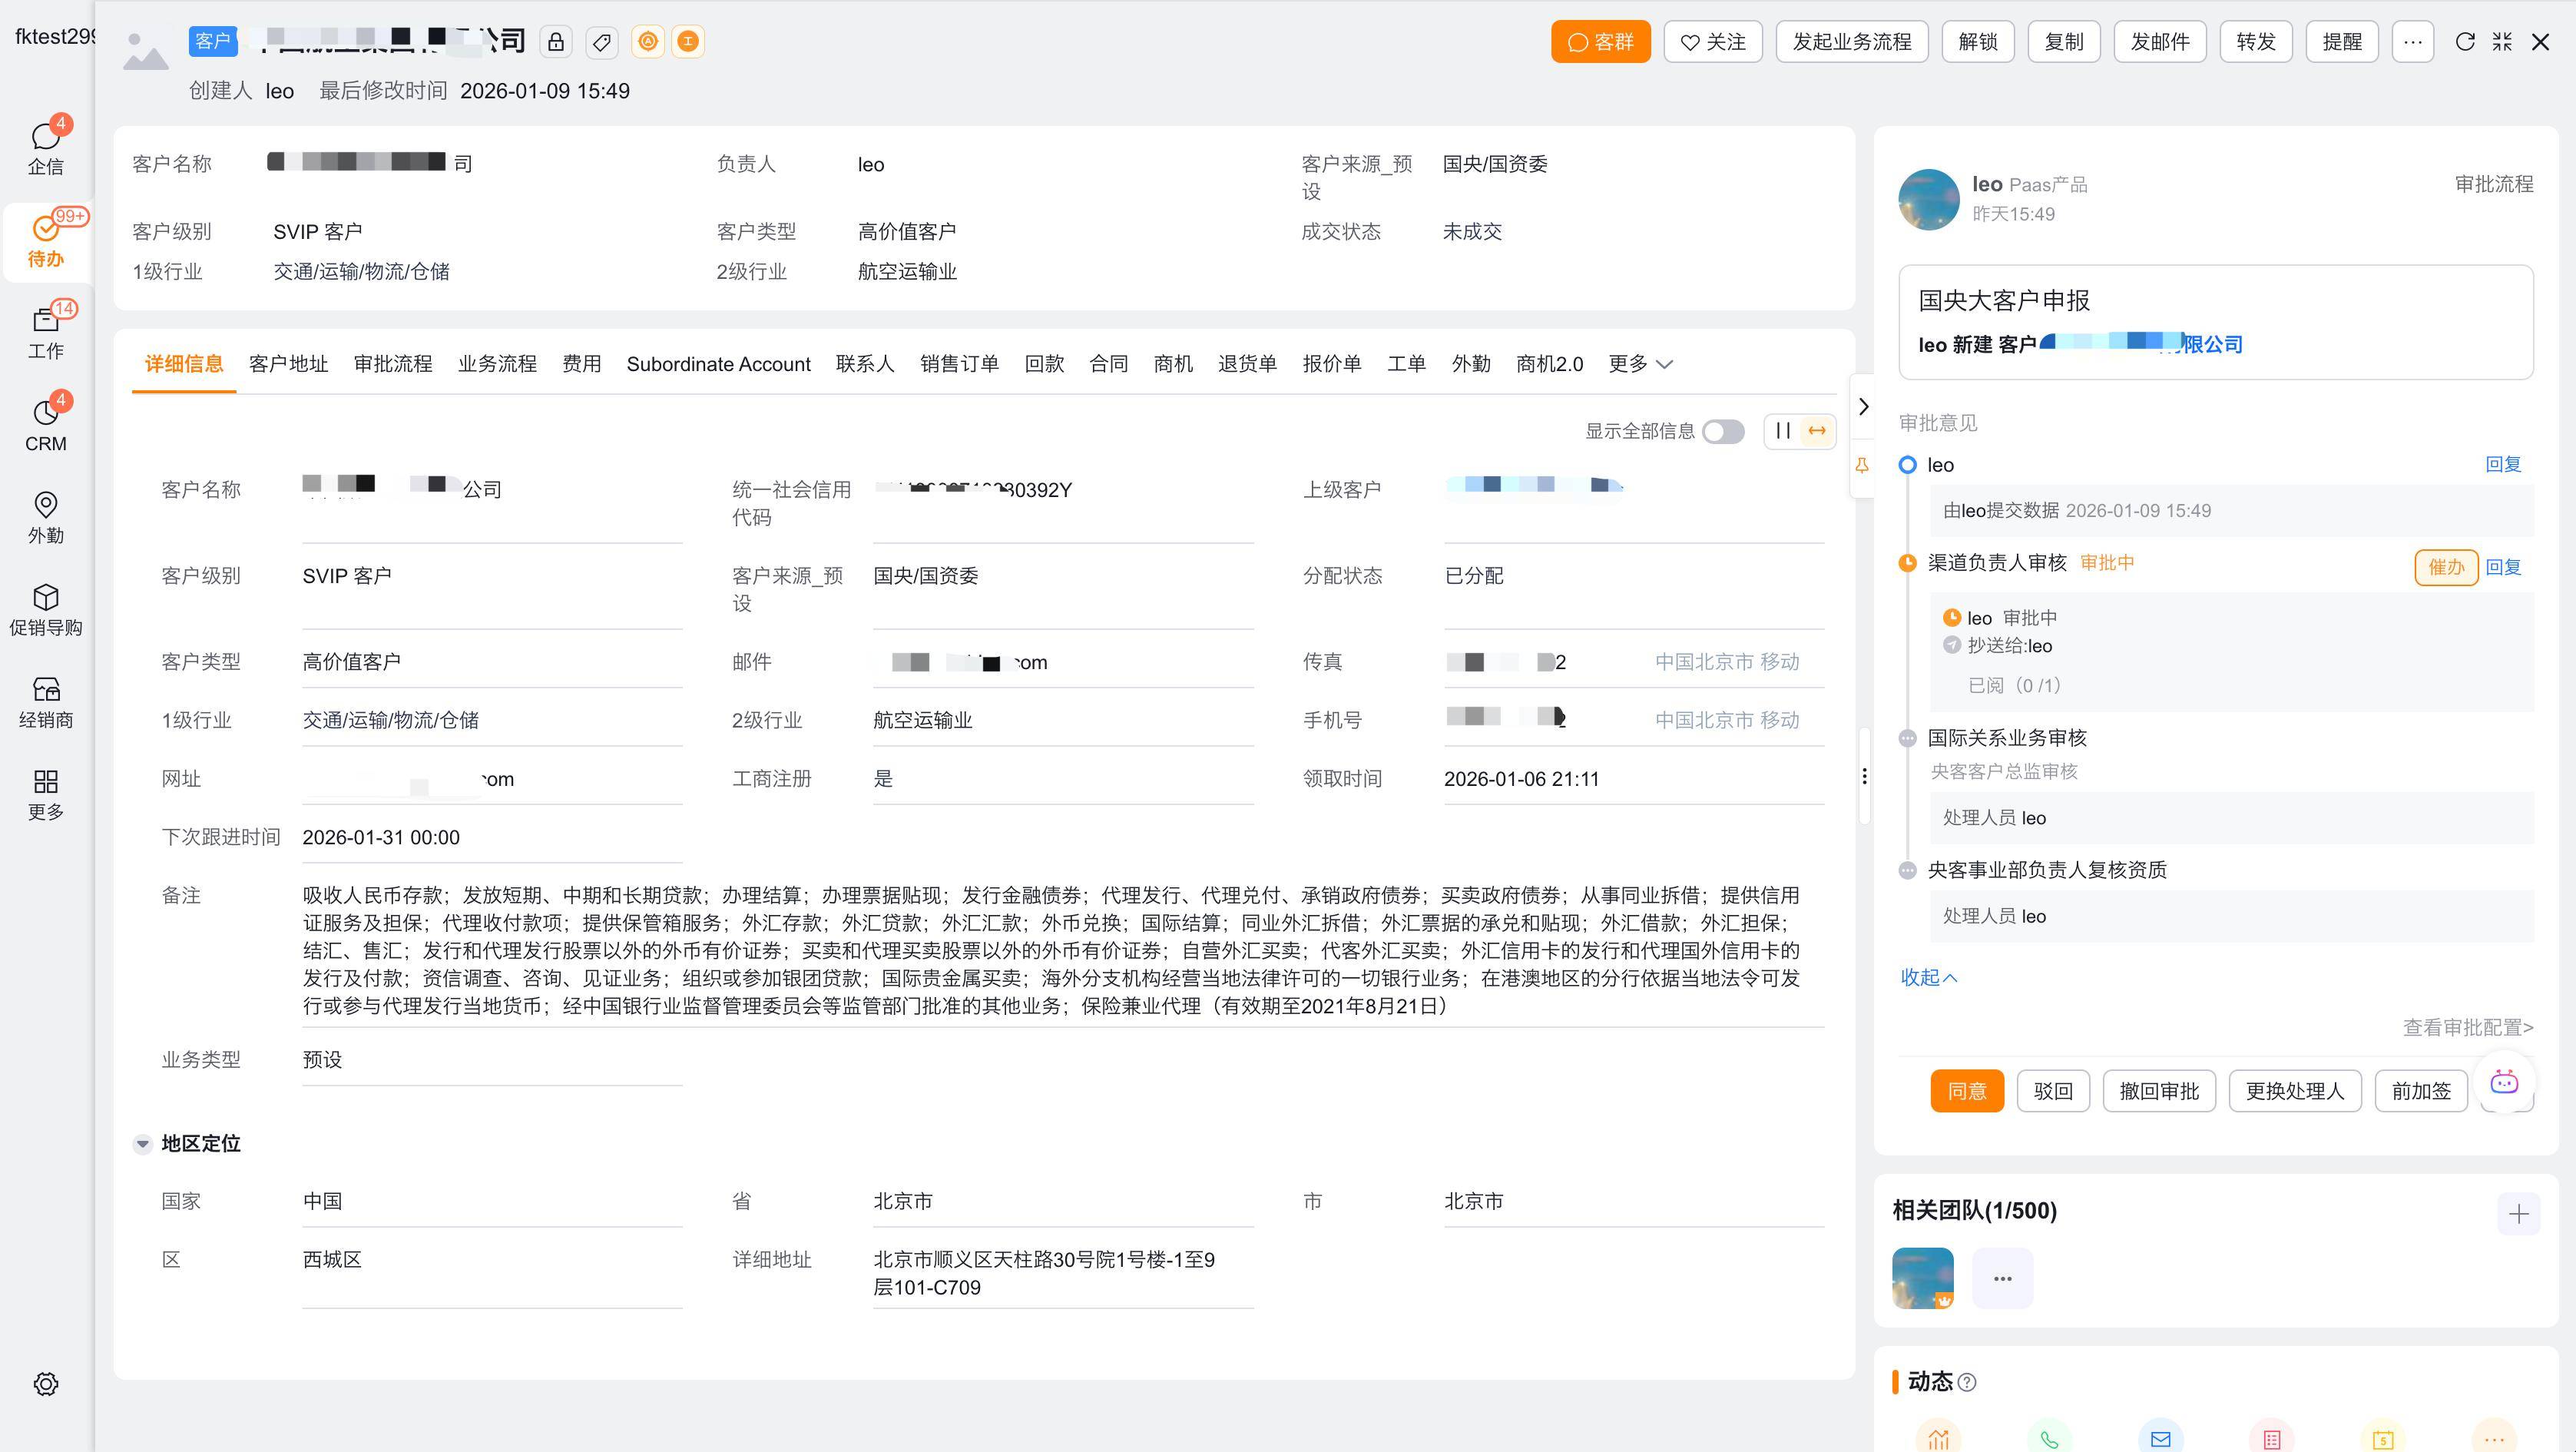Click the refresh icon at top right
2576x1452 pixels.
[2465, 42]
